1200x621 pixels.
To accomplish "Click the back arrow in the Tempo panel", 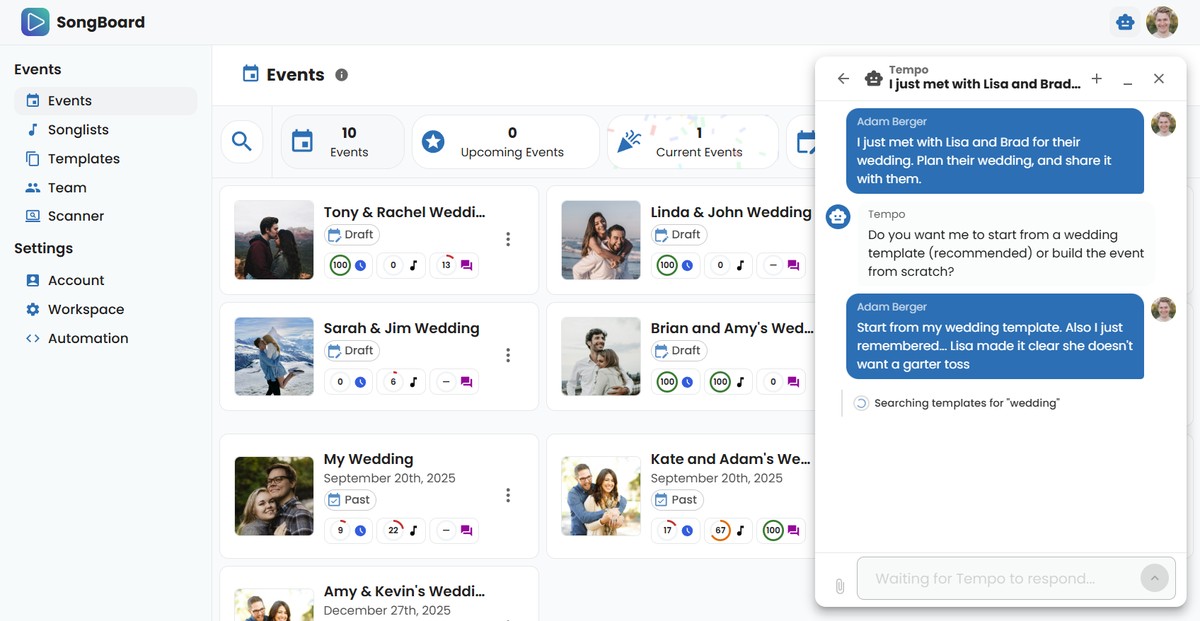I will click(x=843, y=77).
